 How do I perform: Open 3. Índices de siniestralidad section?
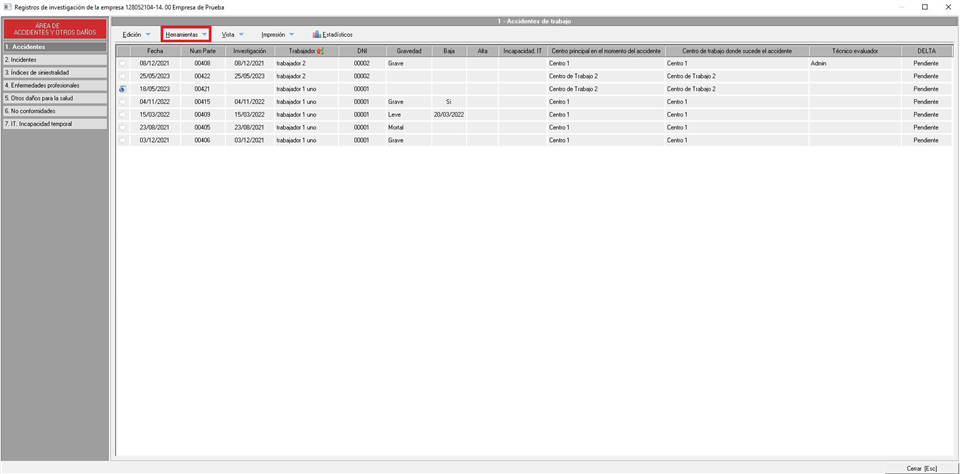(54, 73)
